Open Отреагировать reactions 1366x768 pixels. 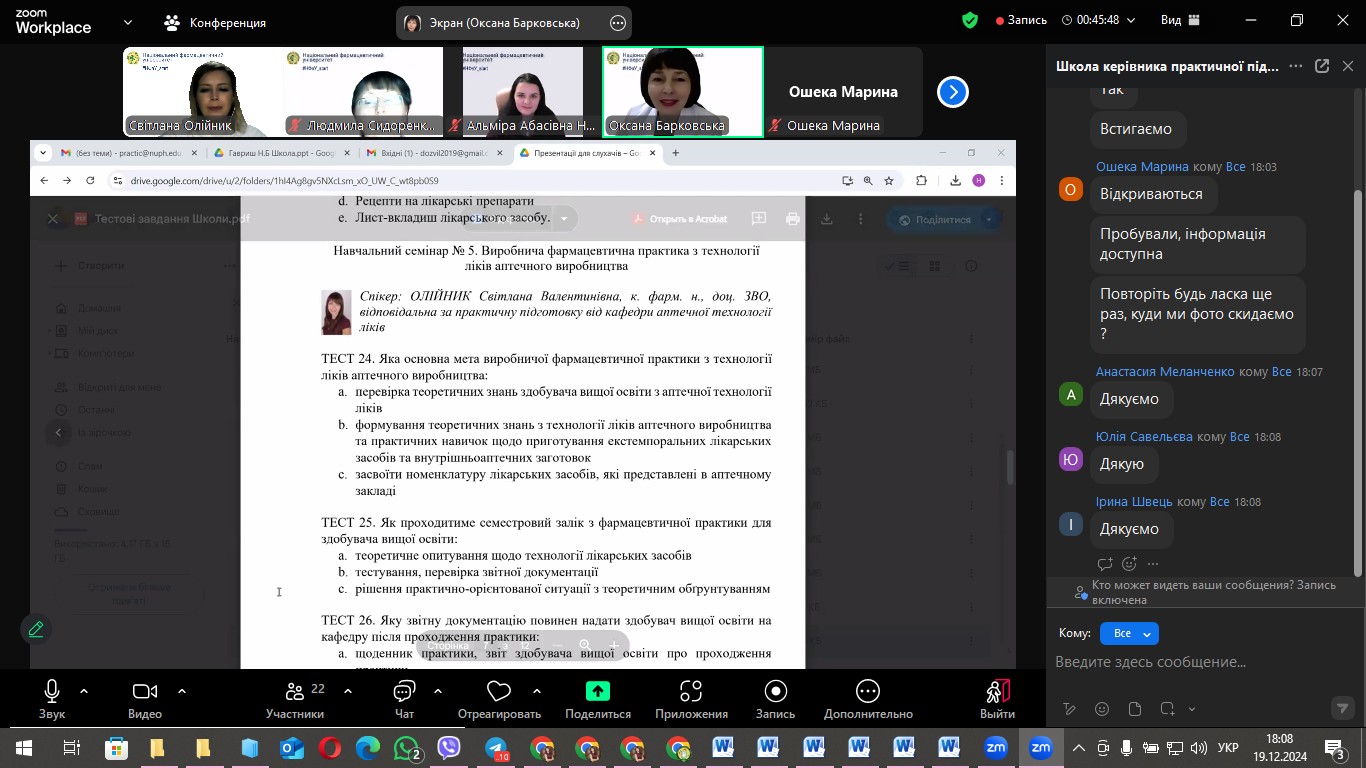[499, 699]
